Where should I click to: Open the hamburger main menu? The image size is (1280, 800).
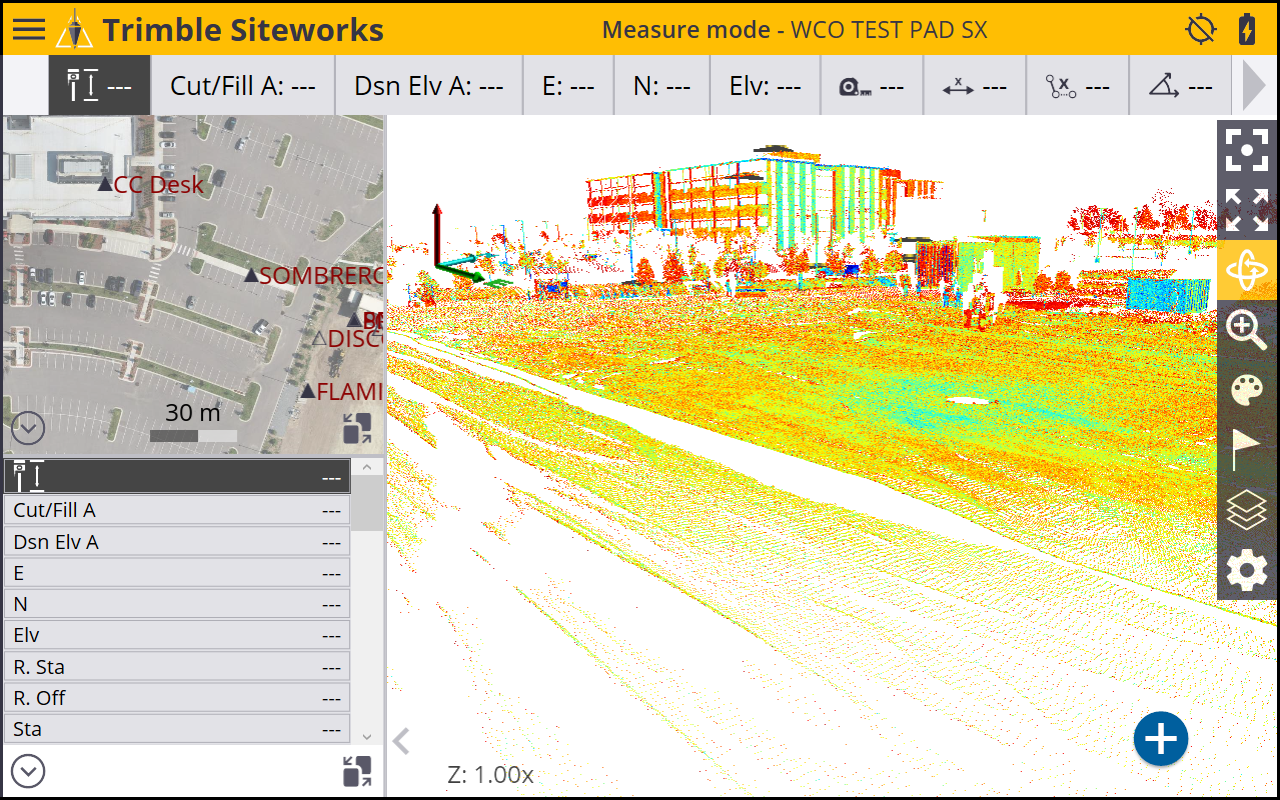pos(29,29)
